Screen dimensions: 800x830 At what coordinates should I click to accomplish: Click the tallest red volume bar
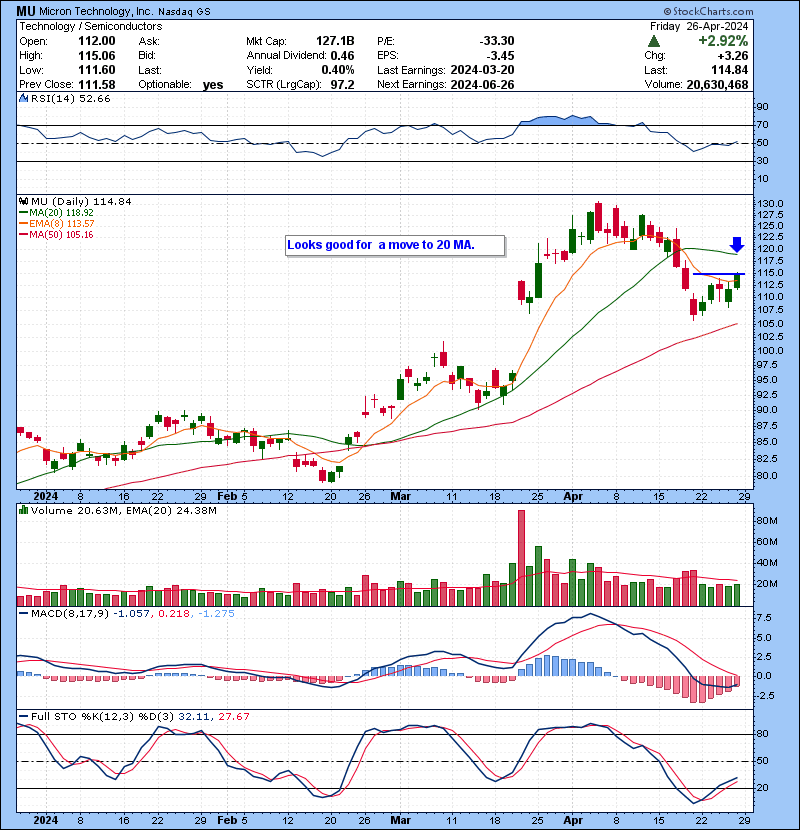(521, 558)
